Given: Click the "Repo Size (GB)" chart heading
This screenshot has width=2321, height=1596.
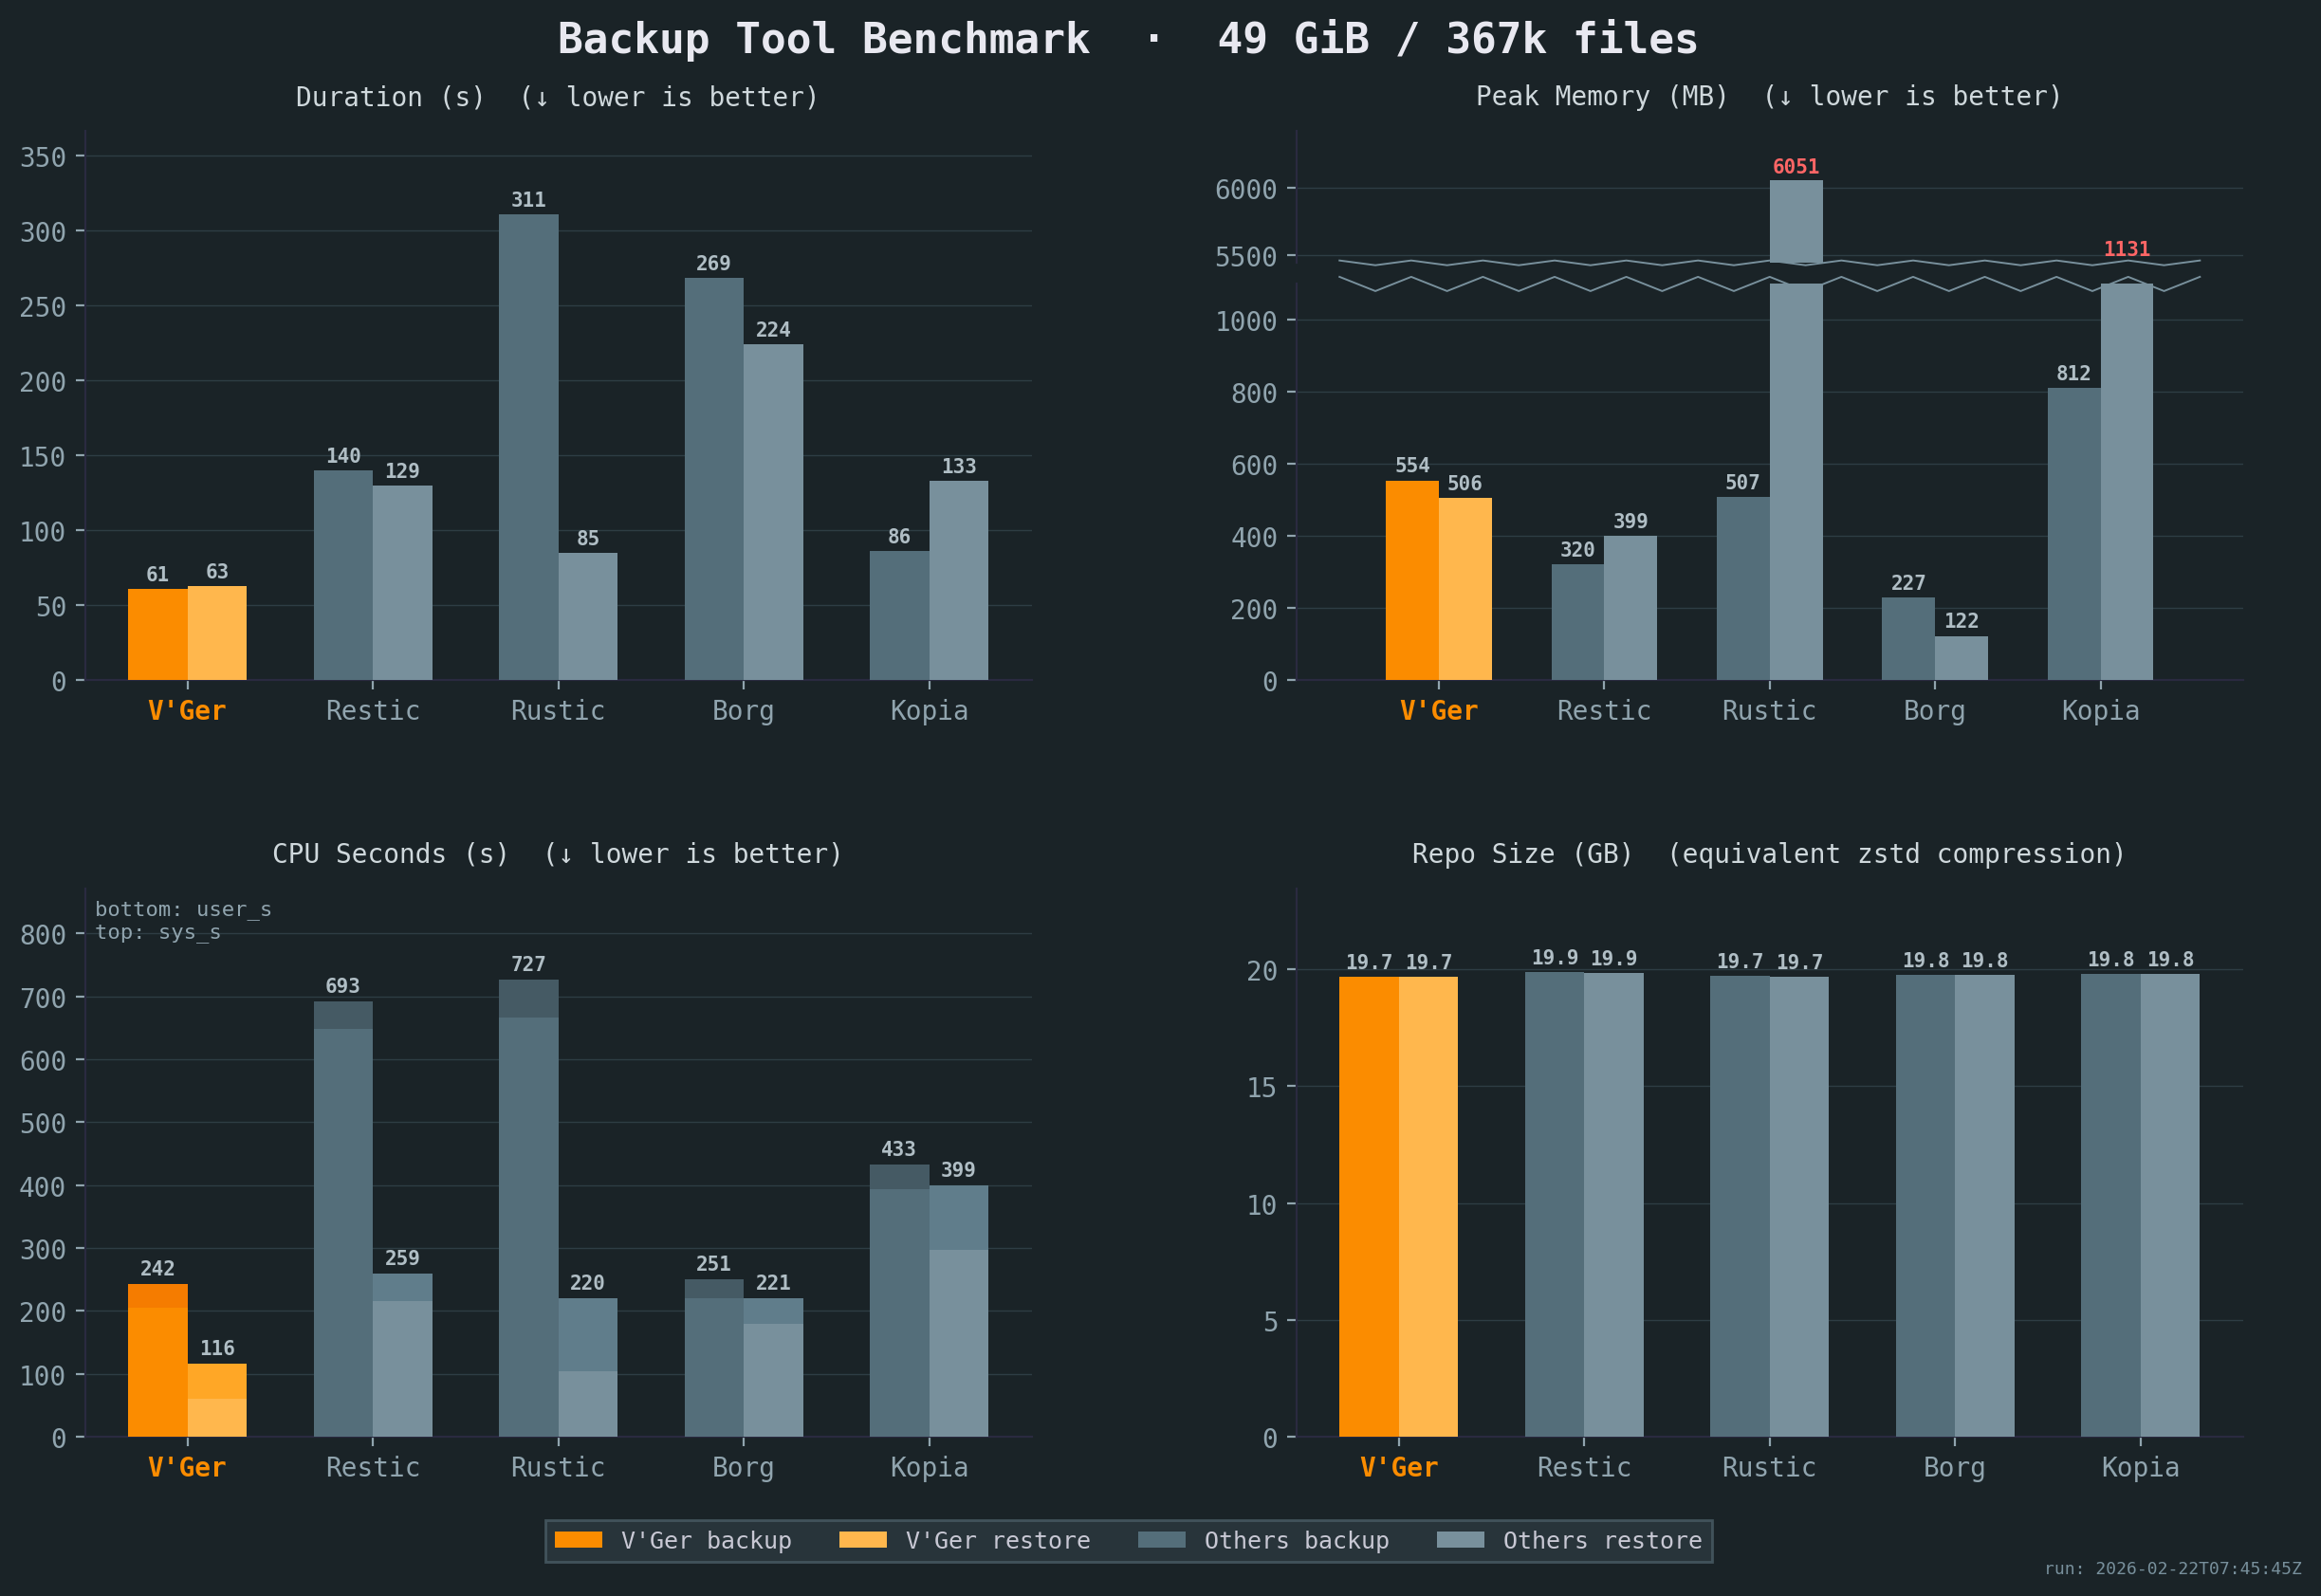Looking at the screenshot, I should [x=1522, y=853].
